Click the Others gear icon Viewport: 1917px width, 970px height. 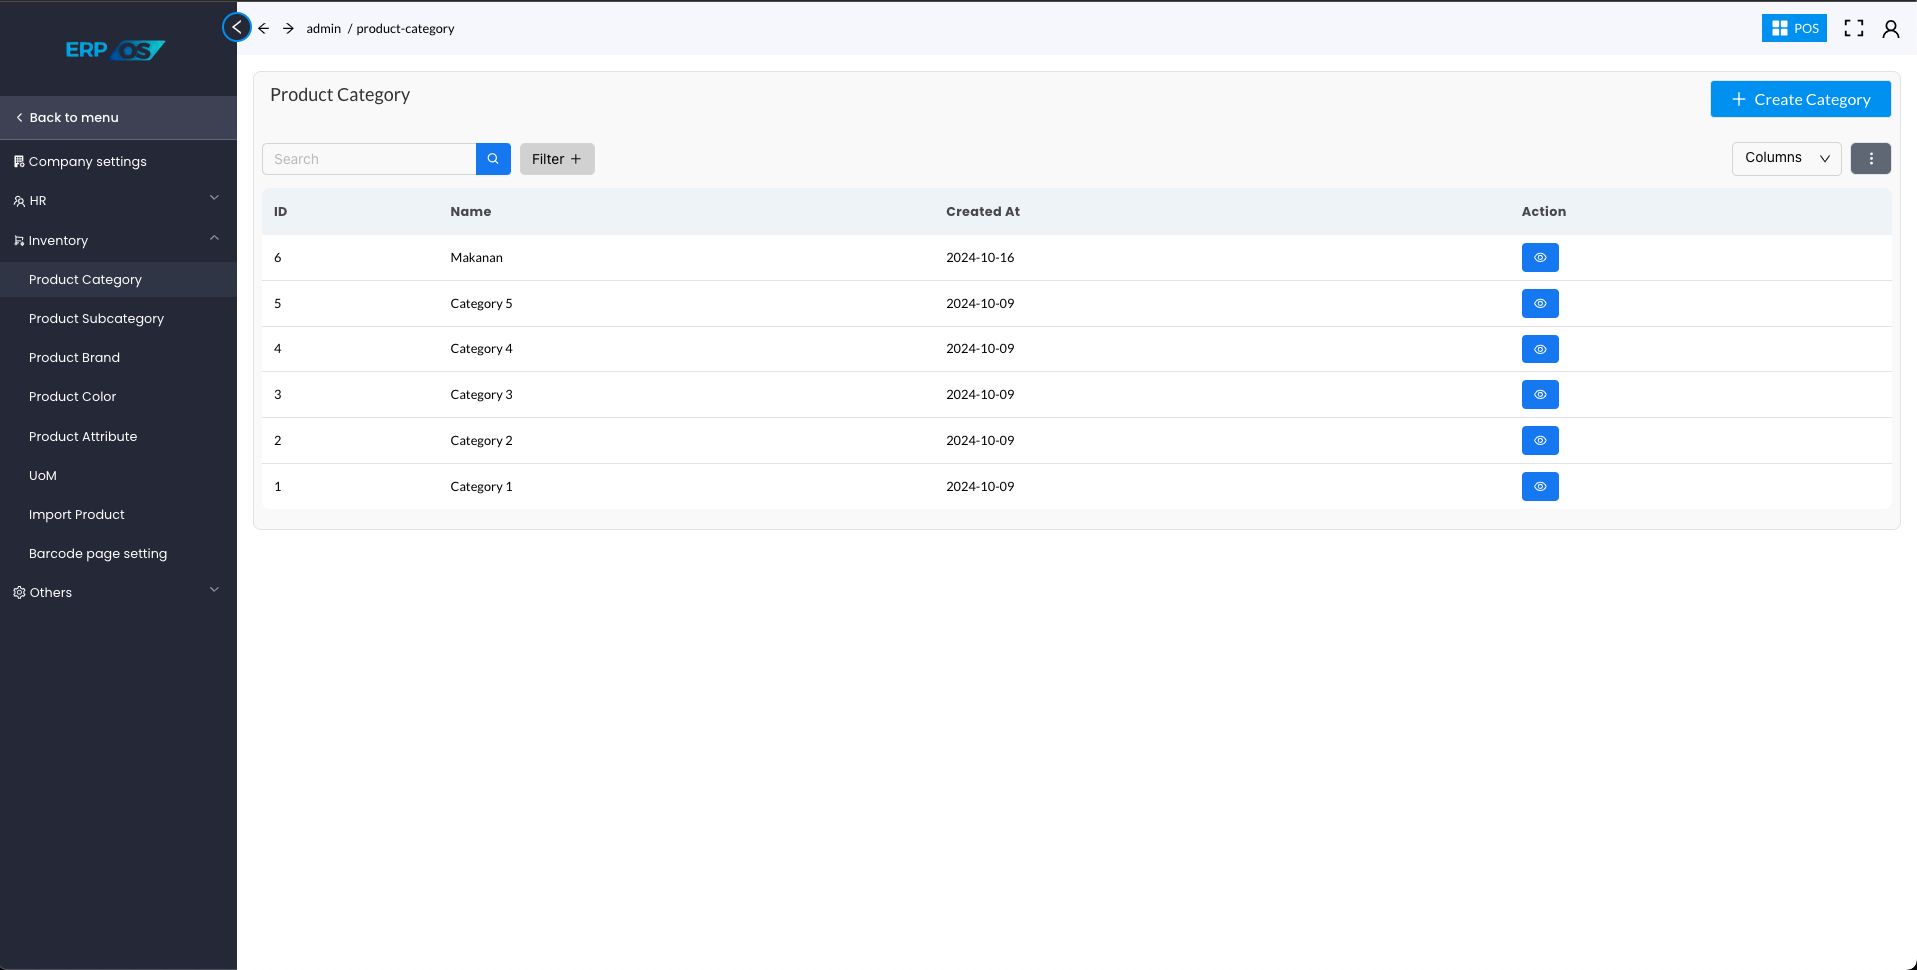click(x=19, y=593)
